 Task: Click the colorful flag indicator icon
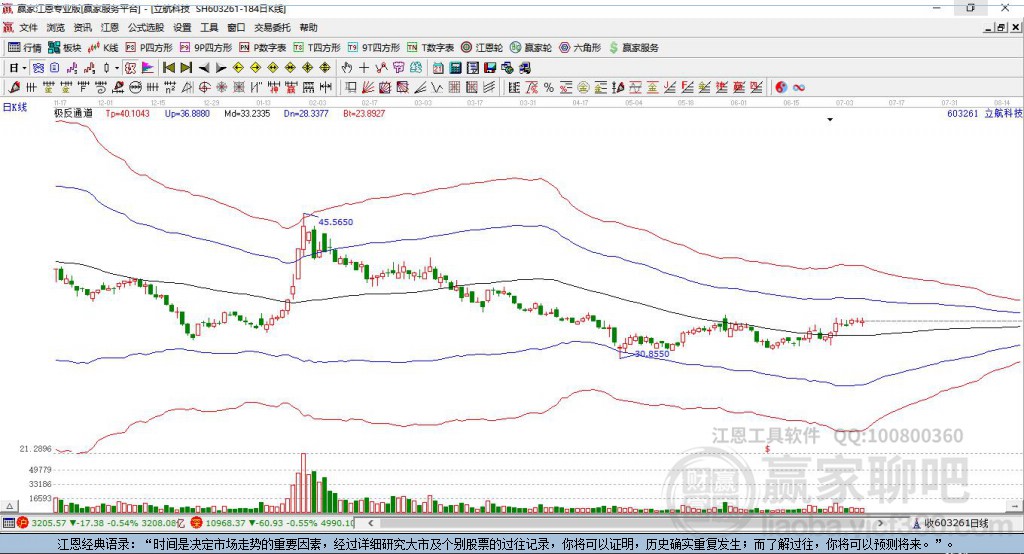(148, 68)
